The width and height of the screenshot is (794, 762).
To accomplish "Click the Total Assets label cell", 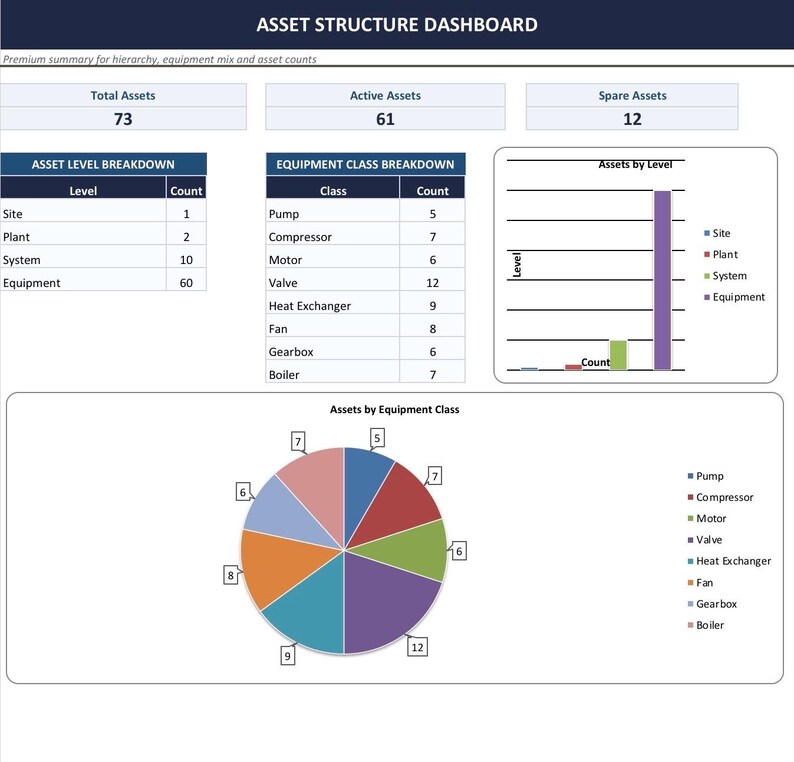I will [x=123, y=95].
